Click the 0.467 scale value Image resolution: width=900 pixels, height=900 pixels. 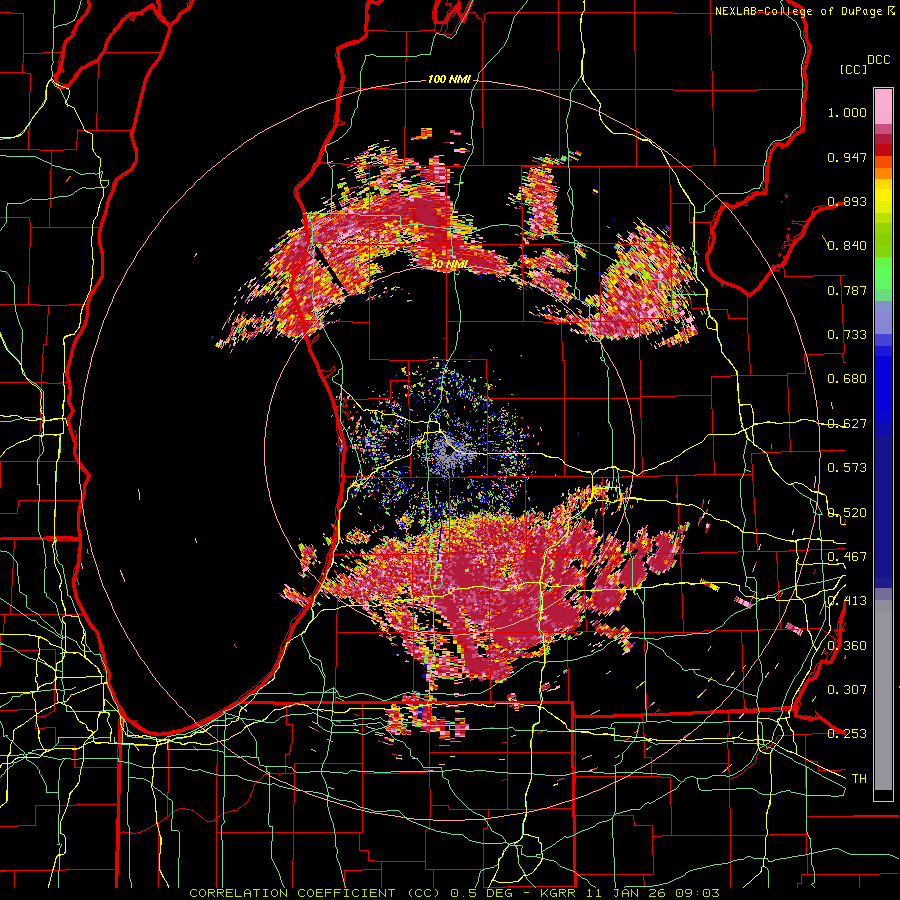[847, 556]
